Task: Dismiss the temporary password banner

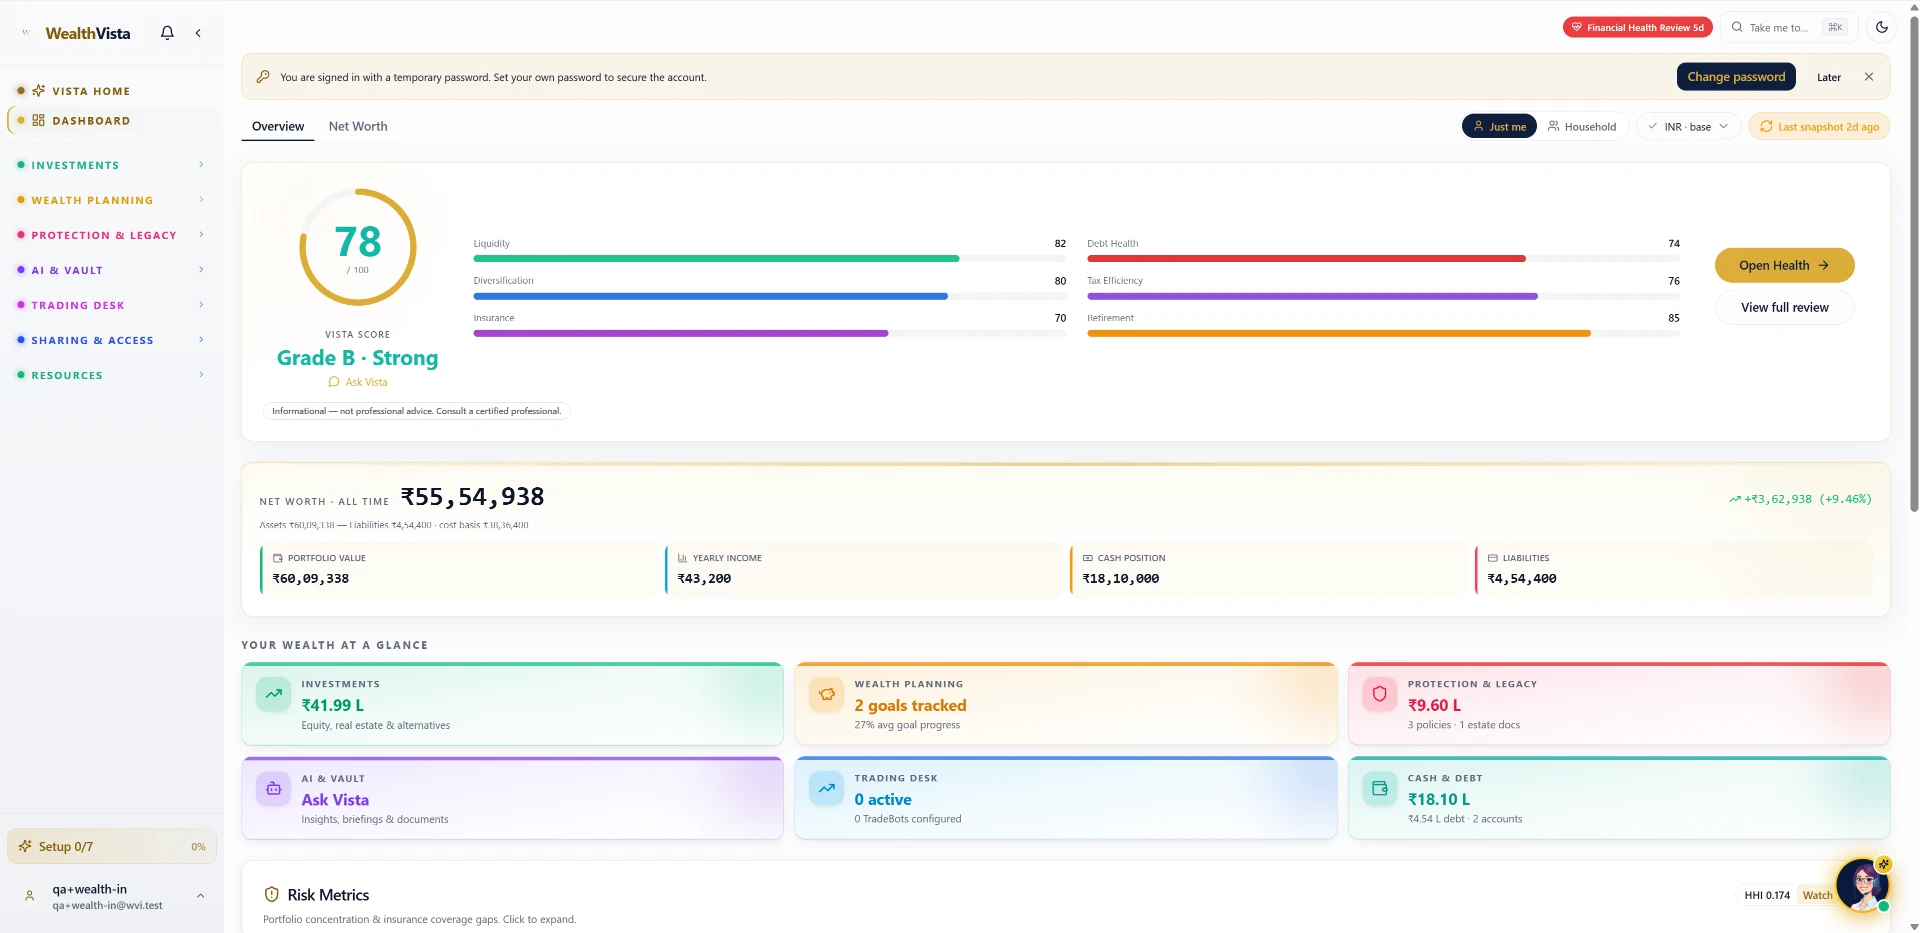Action: click(x=1869, y=77)
